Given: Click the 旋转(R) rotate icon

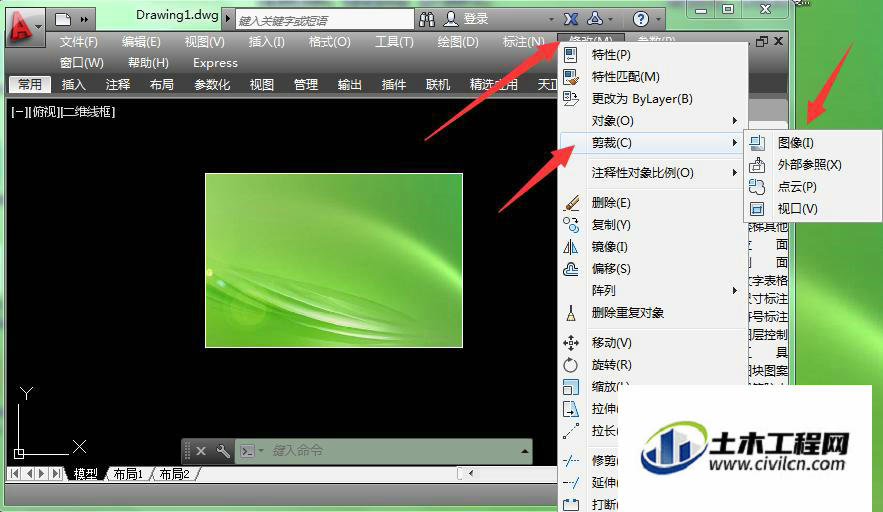Looking at the screenshot, I should point(570,364).
